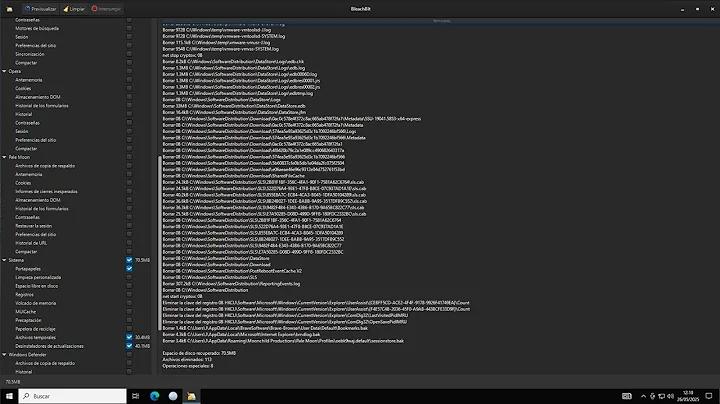Image resolution: width=720 pixels, height=404 pixels.
Task: Select the Sistema tree label
Action: click(x=16, y=260)
